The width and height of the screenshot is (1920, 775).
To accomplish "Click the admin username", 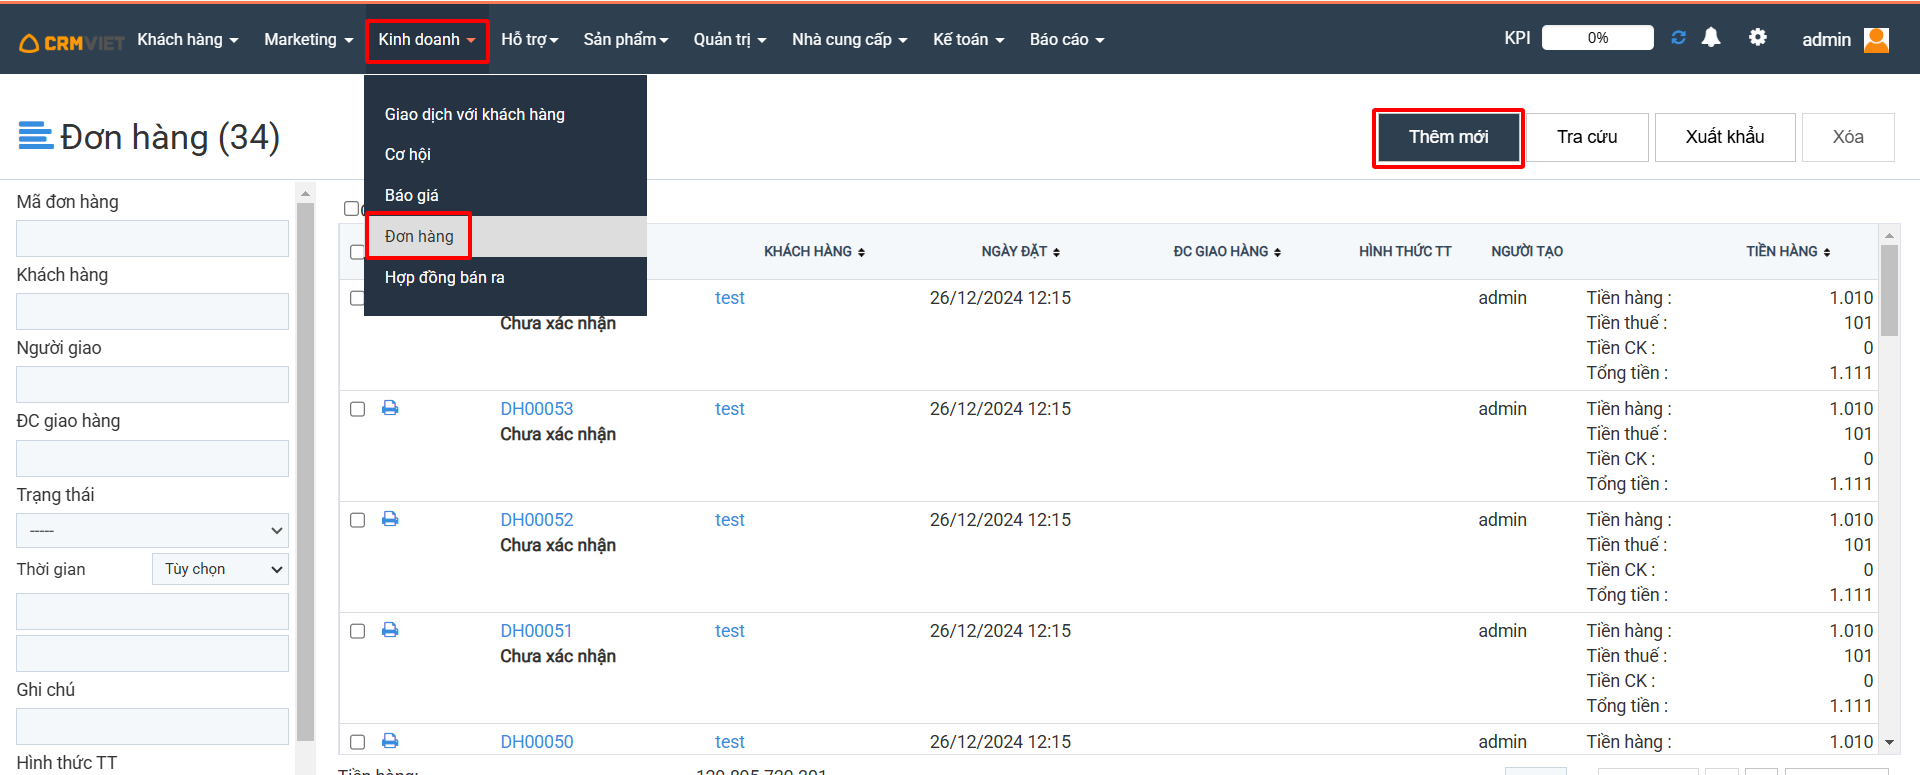I will click(x=1826, y=39).
